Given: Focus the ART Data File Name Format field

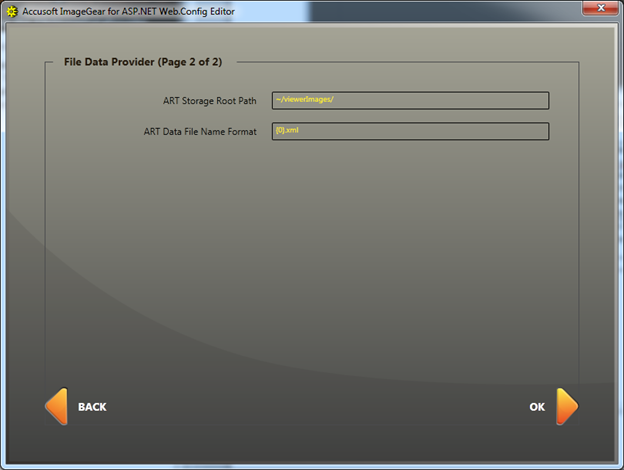Looking at the screenshot, I should pos(410,131).
